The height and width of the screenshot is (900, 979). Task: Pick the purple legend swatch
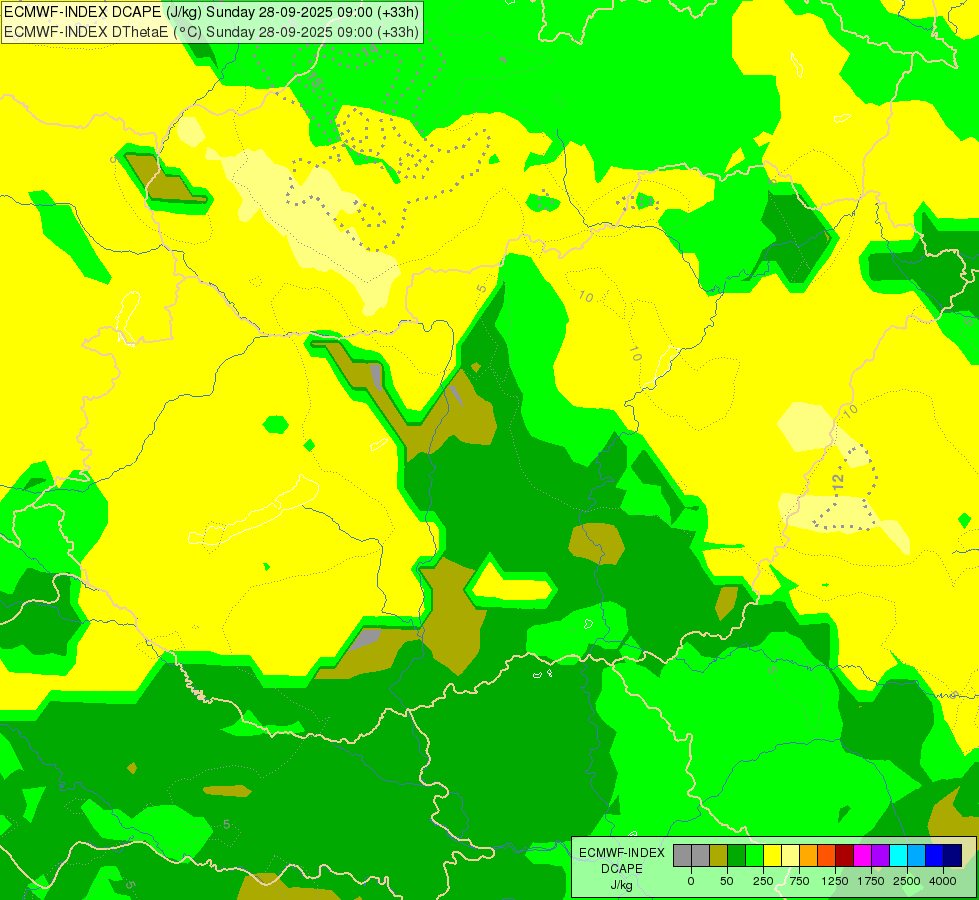pyautogui.click(x=880, y=856)
